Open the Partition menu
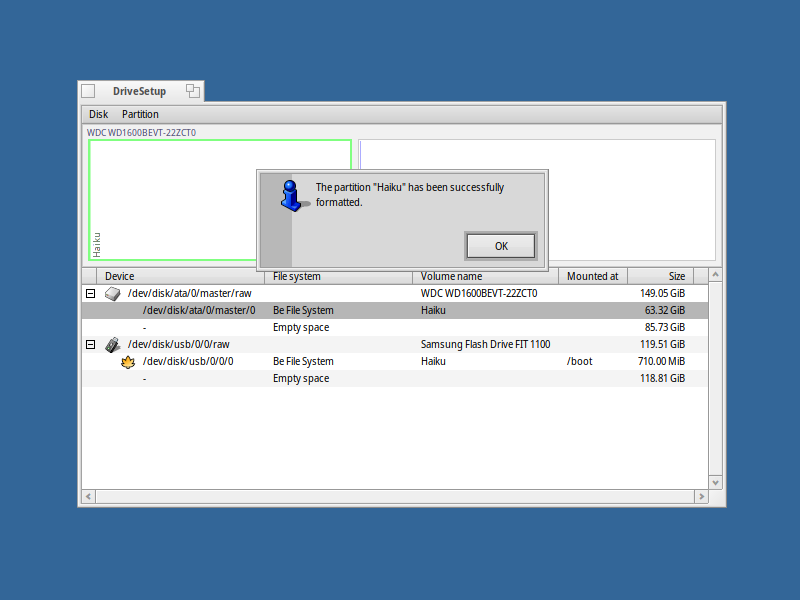The image size is (800, 600). click(x=140, y=114)
